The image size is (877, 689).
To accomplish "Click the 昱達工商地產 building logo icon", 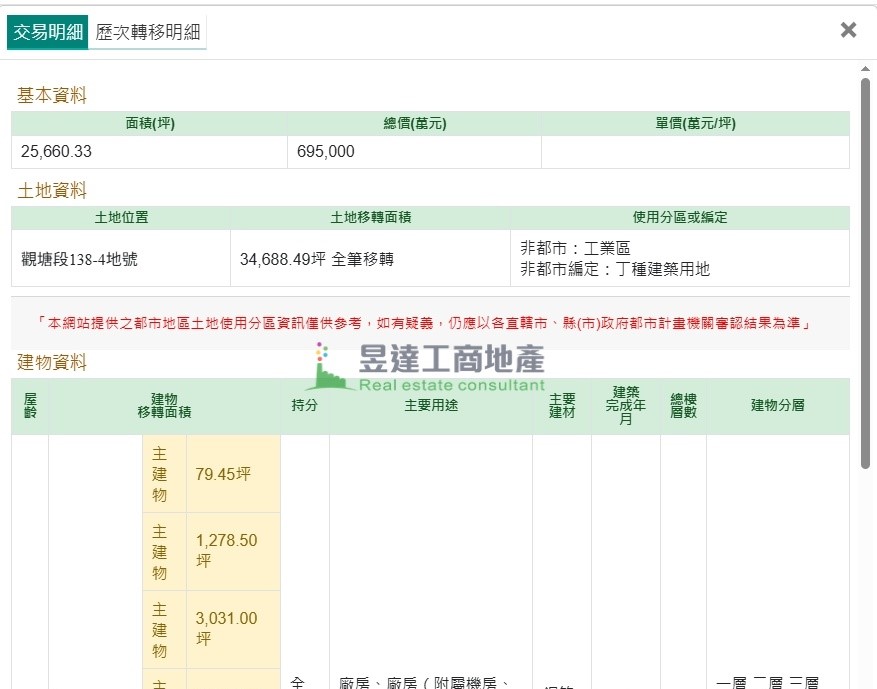I will click(x=328, y=370).
